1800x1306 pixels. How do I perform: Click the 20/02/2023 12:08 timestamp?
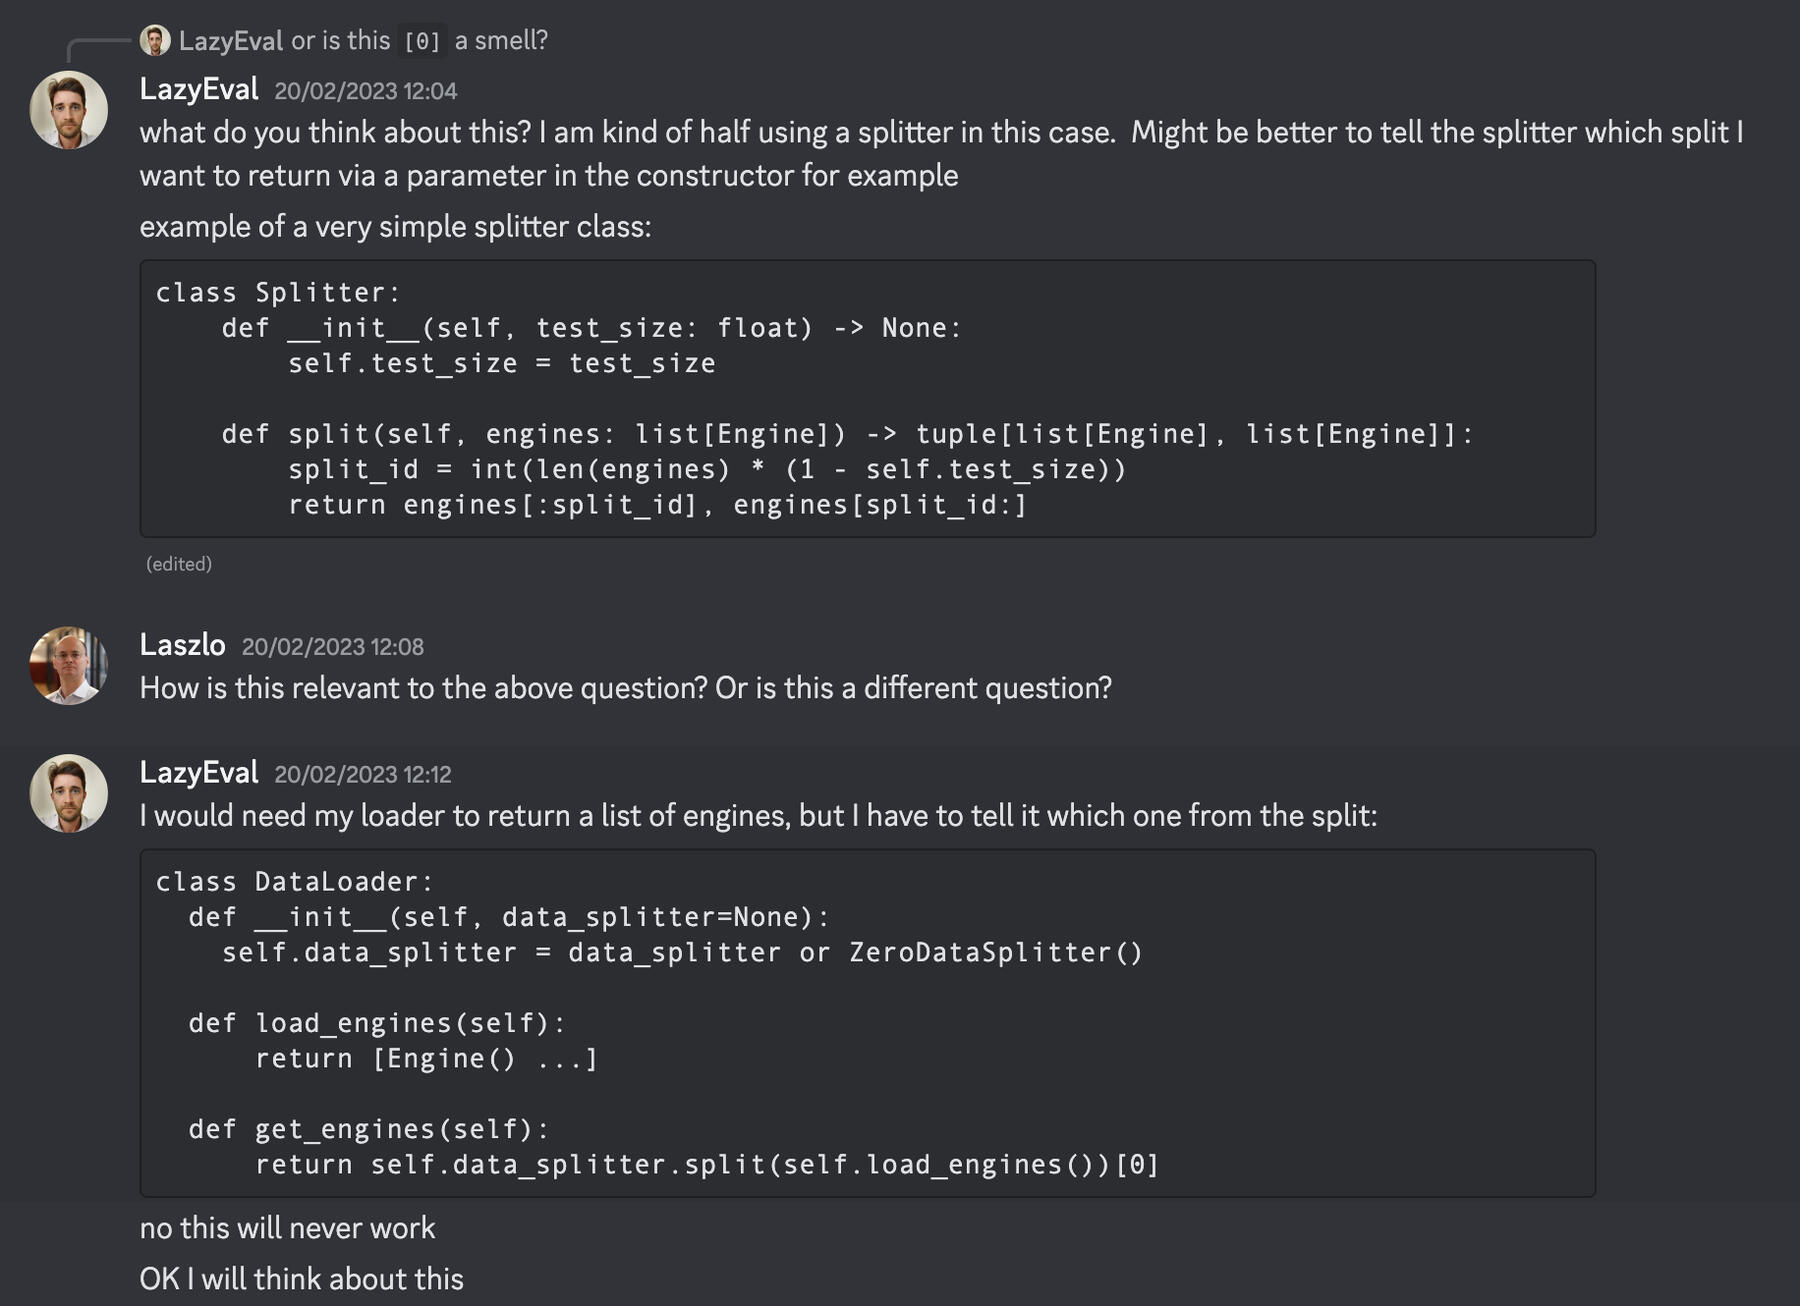click(x=332, y=647)
